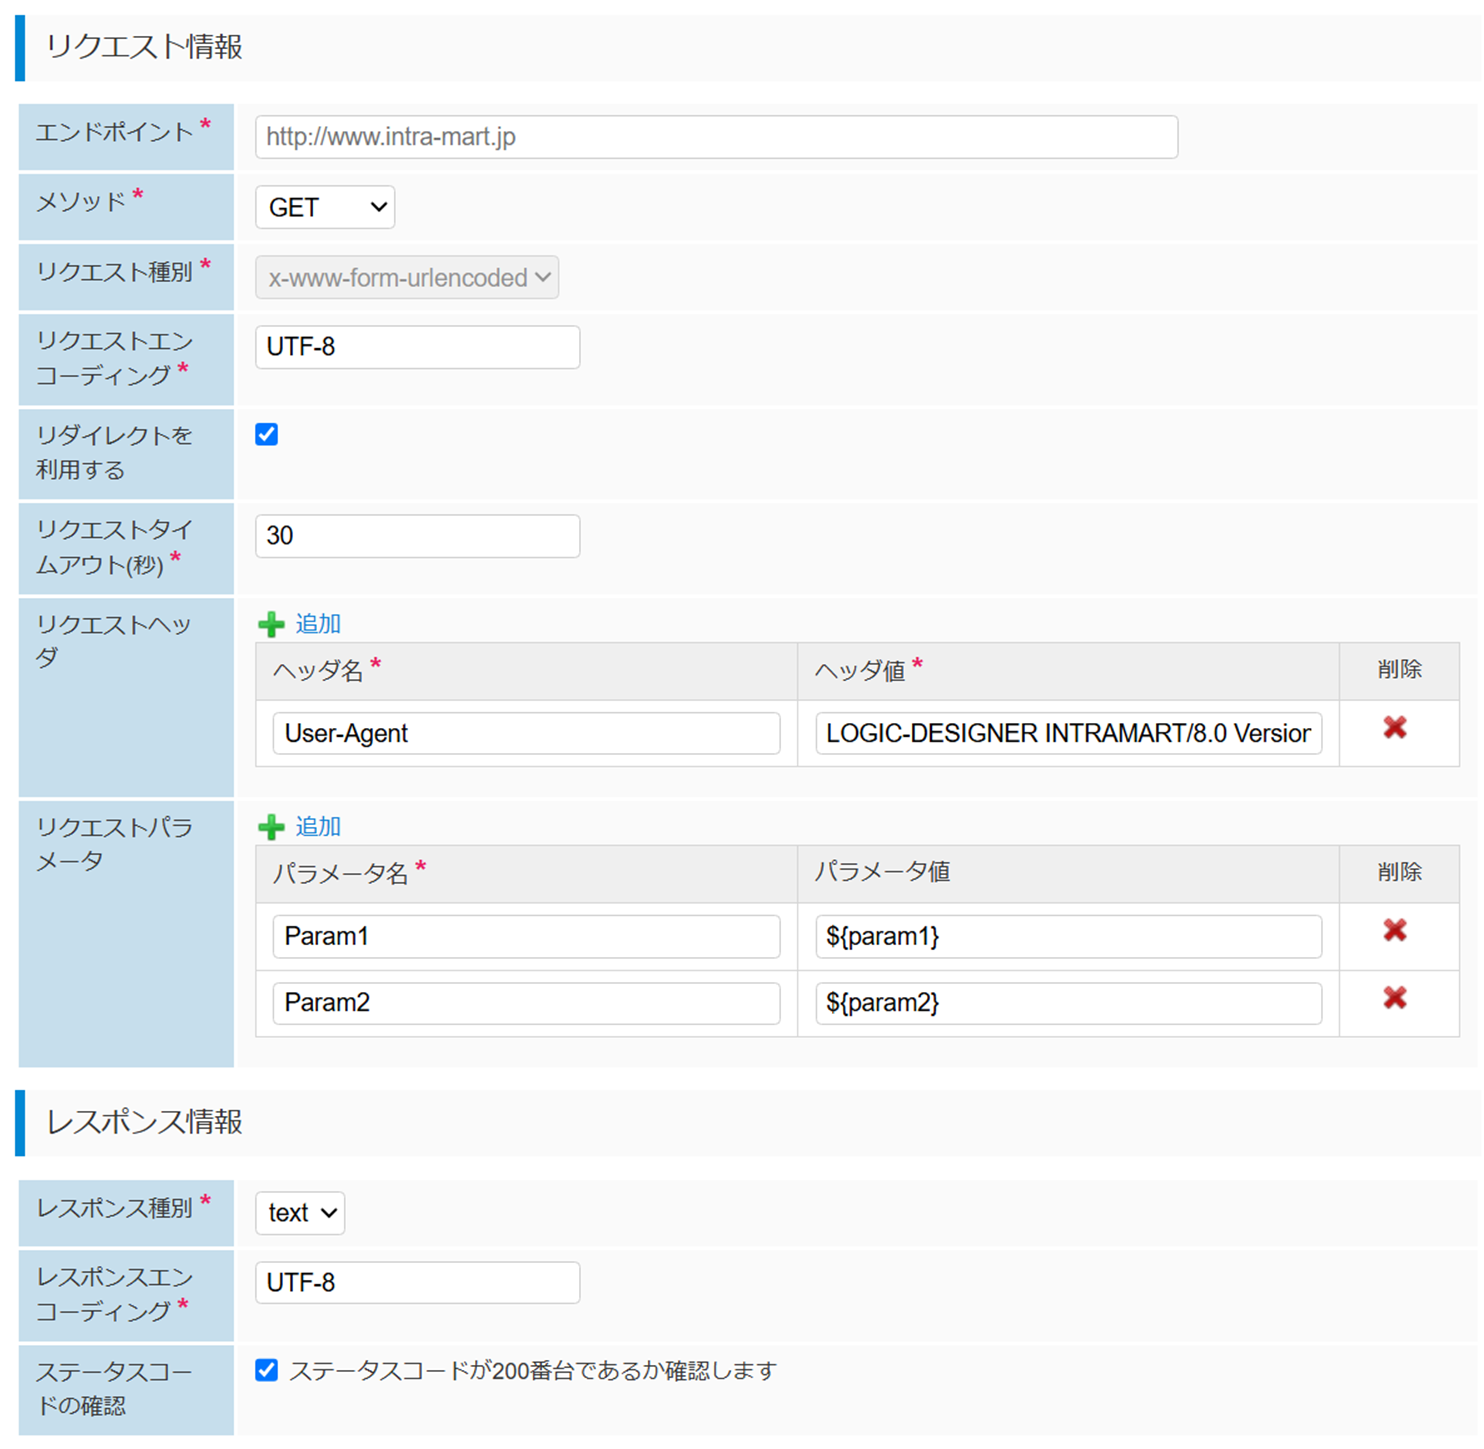Delete the Param2 parameter row
The image size is (1484, 1449).
point(1394,998)
